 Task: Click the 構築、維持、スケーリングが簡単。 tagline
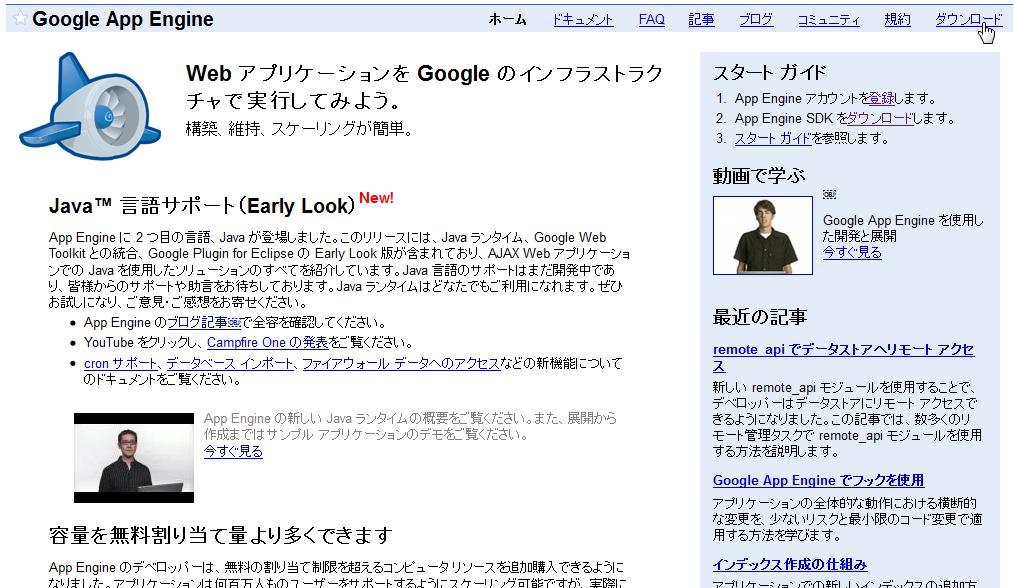299,129
